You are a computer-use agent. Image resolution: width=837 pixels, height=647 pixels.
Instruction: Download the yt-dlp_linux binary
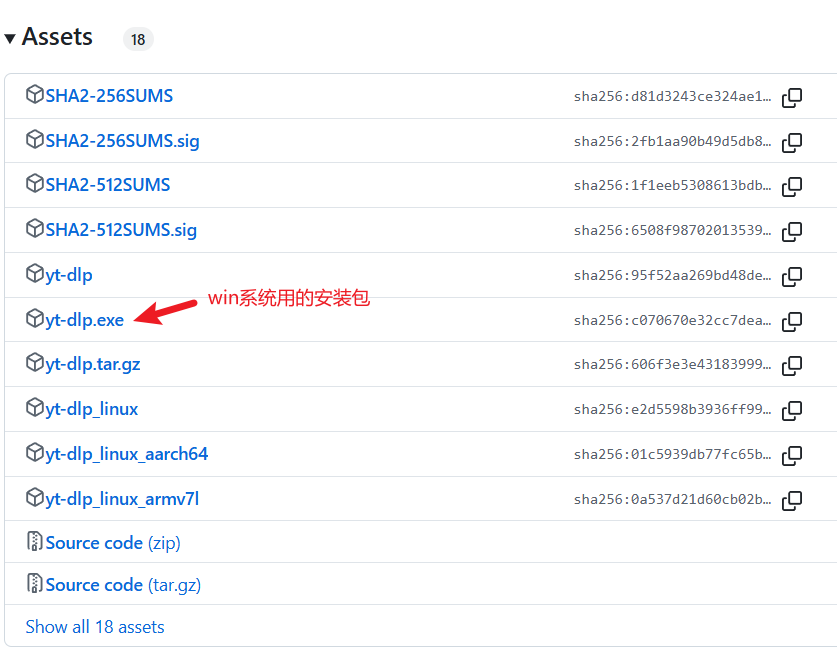pos(92,409)
